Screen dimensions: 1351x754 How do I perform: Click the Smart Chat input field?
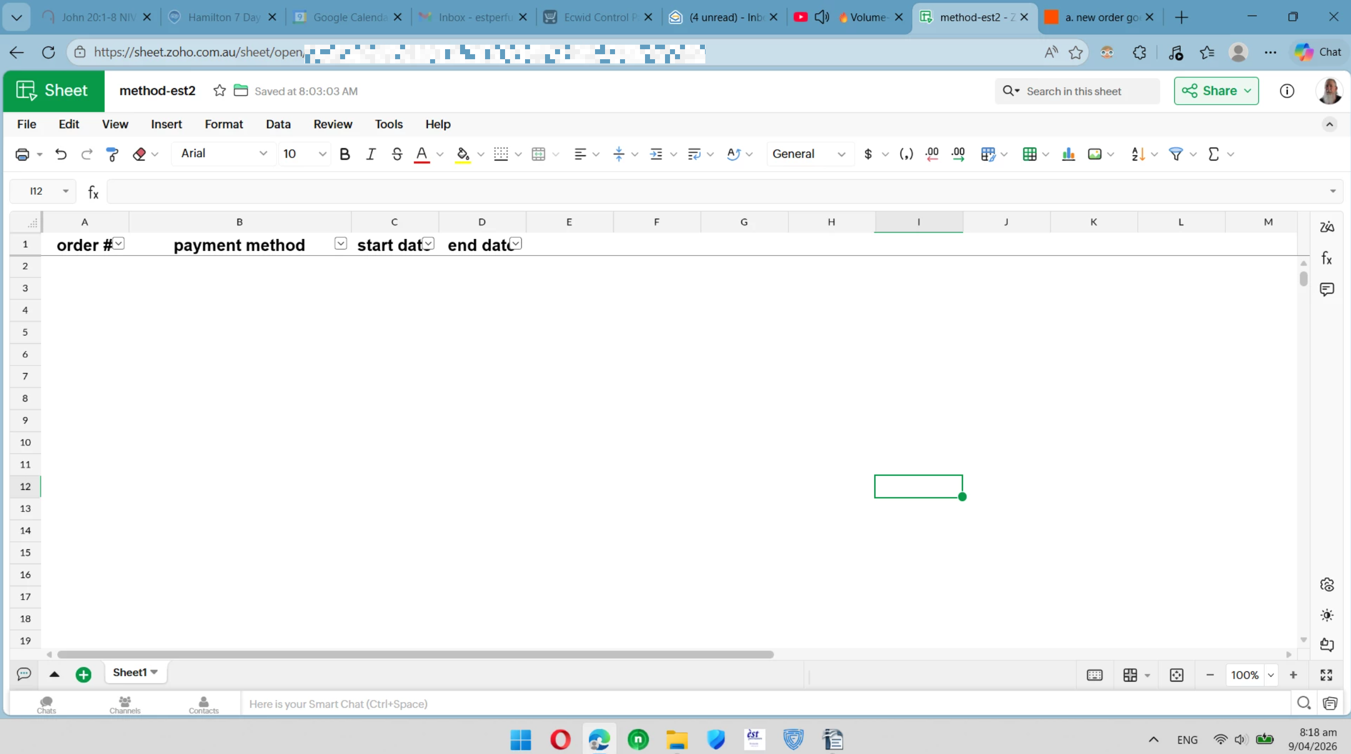(765, 704)
